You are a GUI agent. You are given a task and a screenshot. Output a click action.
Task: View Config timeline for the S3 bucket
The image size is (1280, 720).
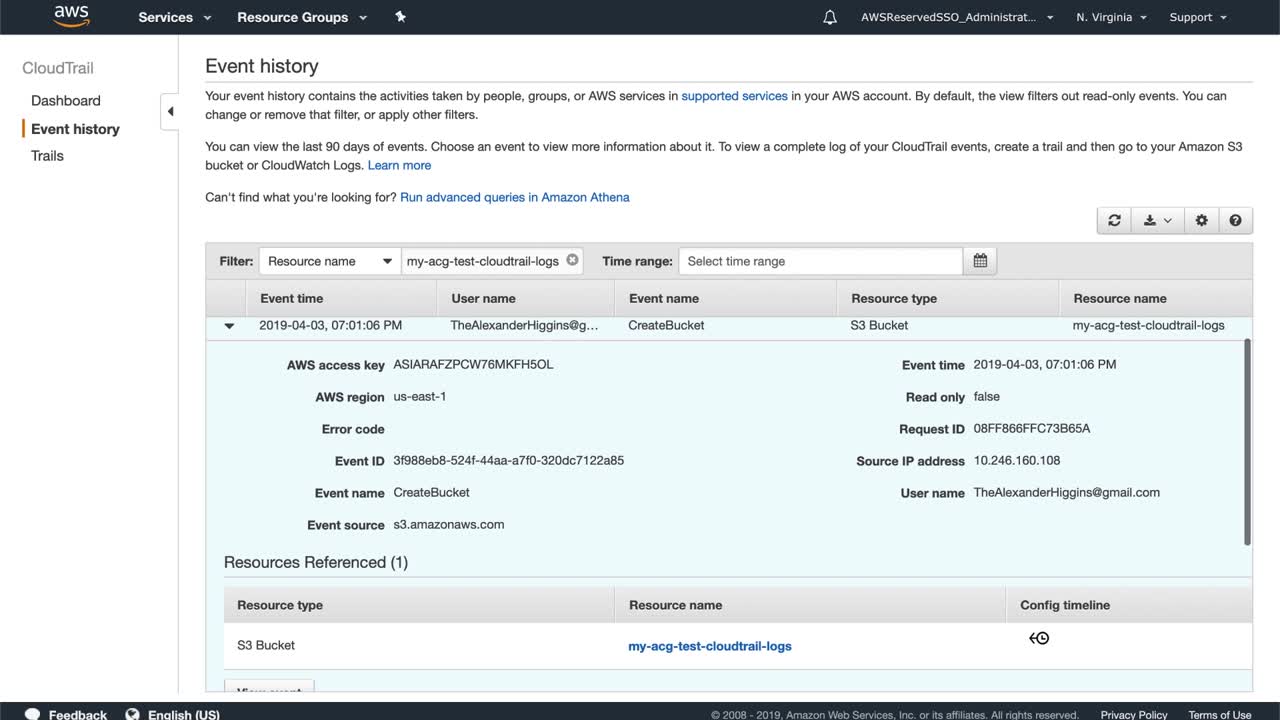pyautogui.click(x=1039, y=638)
